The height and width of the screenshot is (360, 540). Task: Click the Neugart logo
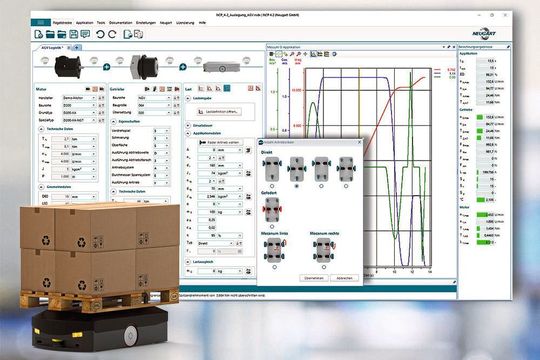click(x=484, y=33)
